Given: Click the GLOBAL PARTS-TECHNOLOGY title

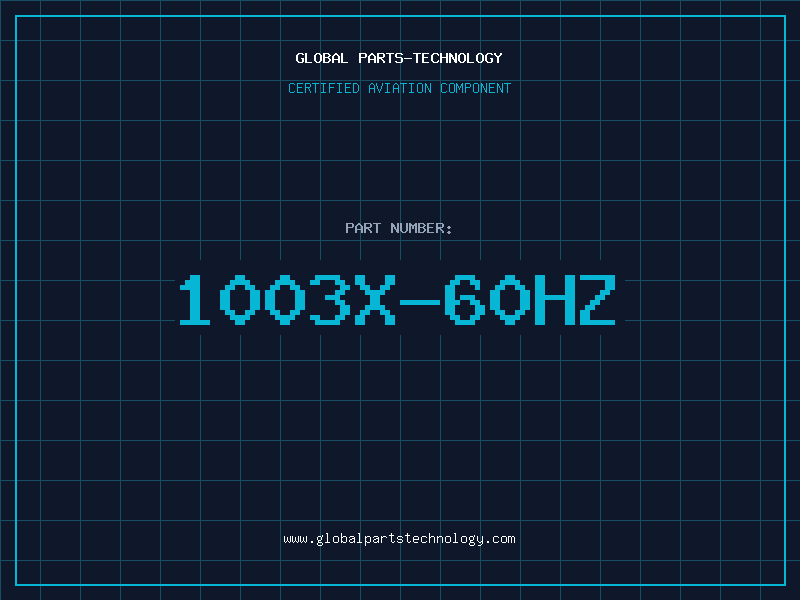Looking at the screenshot, I should pyautogui.click(x=399, y=58).
